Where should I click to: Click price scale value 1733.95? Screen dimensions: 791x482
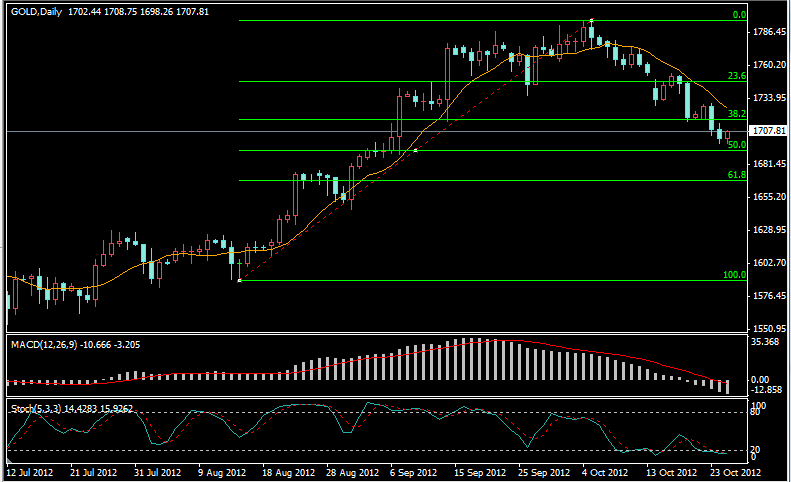tap(769, 97)
